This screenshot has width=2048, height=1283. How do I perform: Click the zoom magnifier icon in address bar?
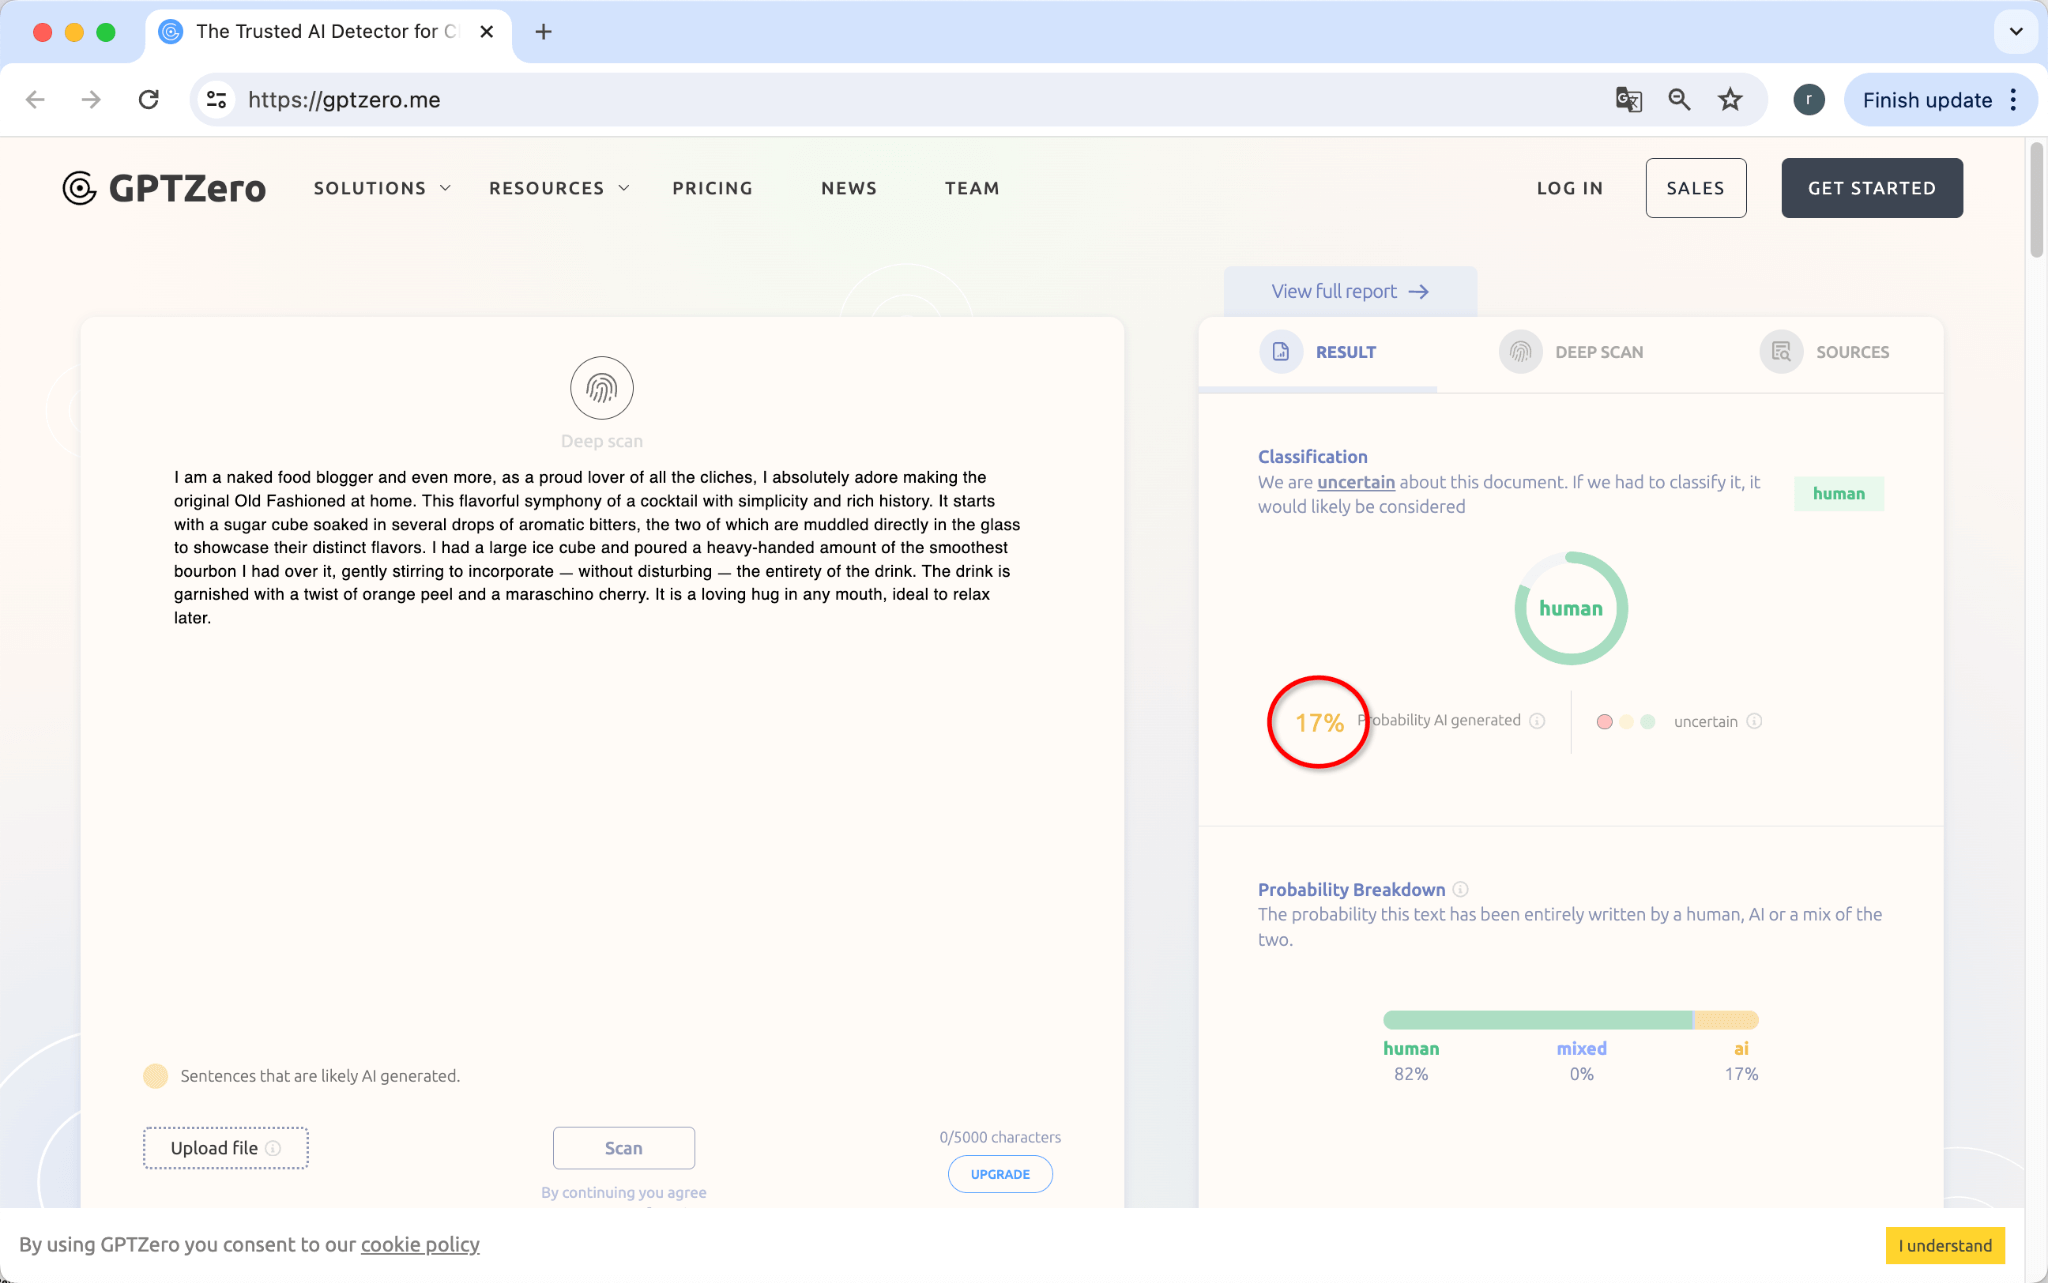[x=1679, y=100]
